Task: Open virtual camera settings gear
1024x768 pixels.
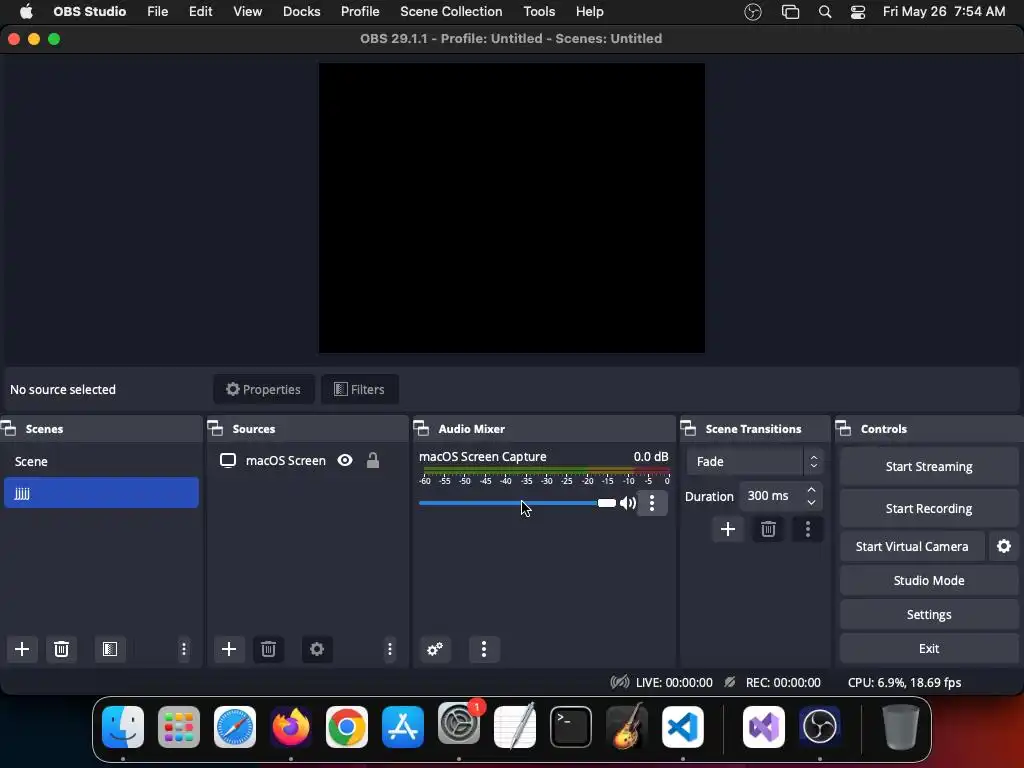Action: [1004, 546]
